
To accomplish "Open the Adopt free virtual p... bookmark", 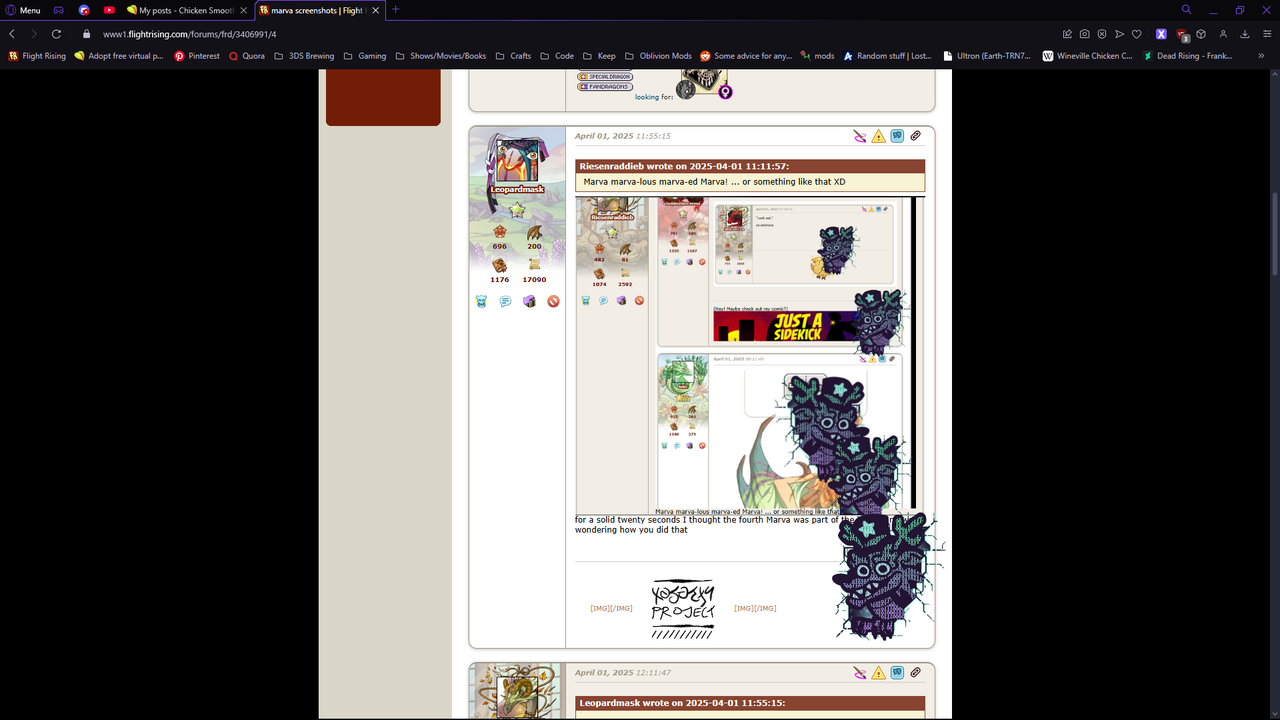I will tap(118, 56).
